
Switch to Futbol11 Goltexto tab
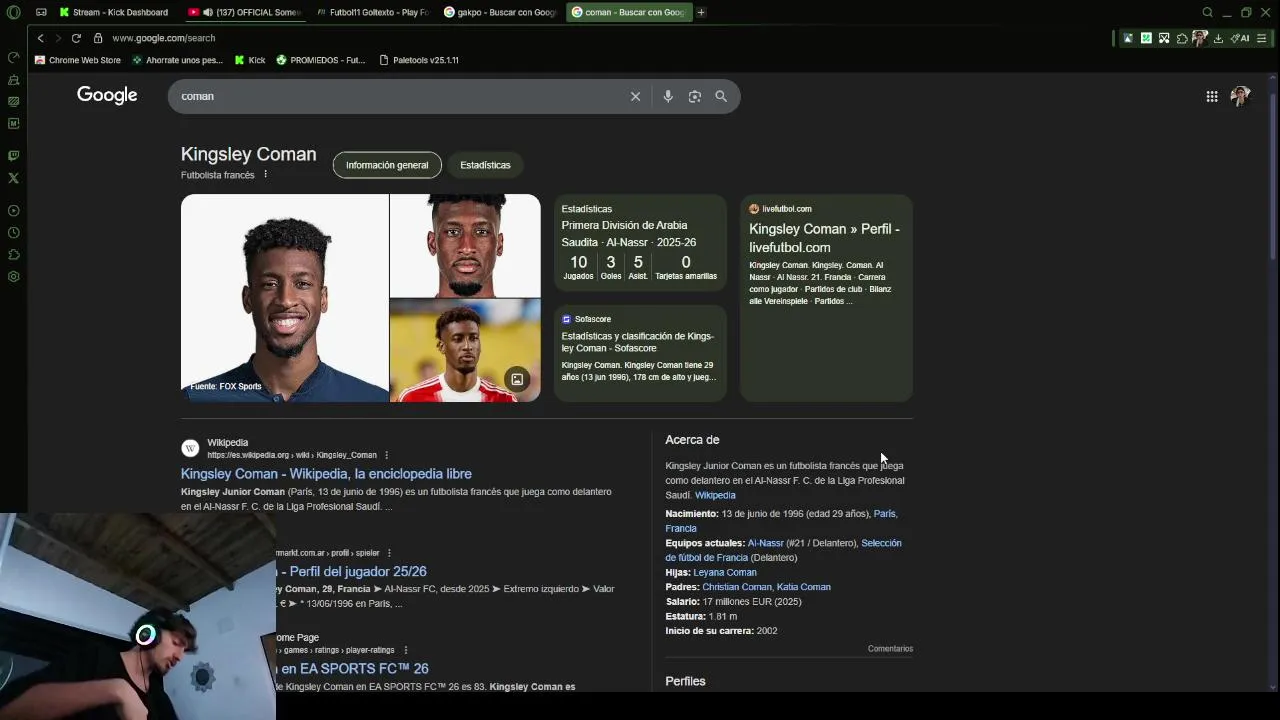pos(371,12)
